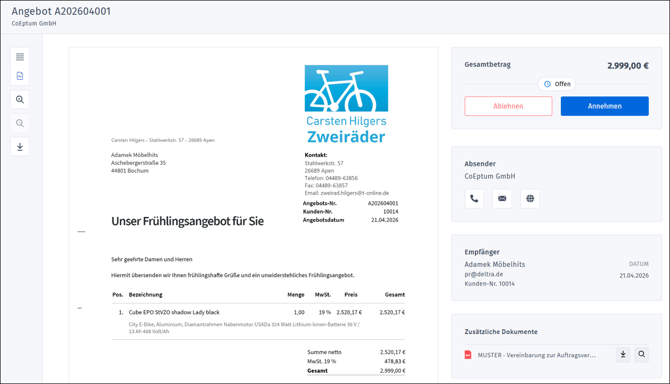Viewport: 670px width, 384px height.
Task: Switch to the list view icon in sidebar
Action: pyautogui.click(x=20, y=57)
